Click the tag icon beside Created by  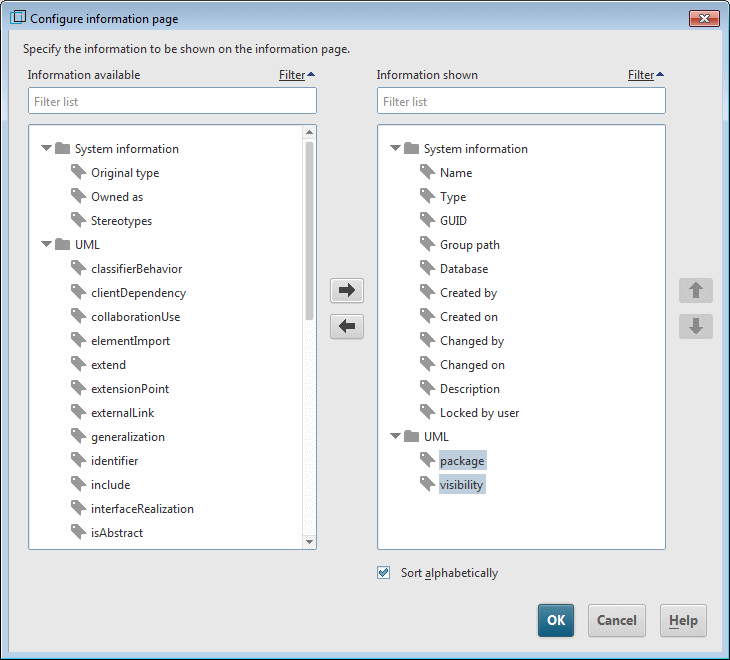(427, 292)
